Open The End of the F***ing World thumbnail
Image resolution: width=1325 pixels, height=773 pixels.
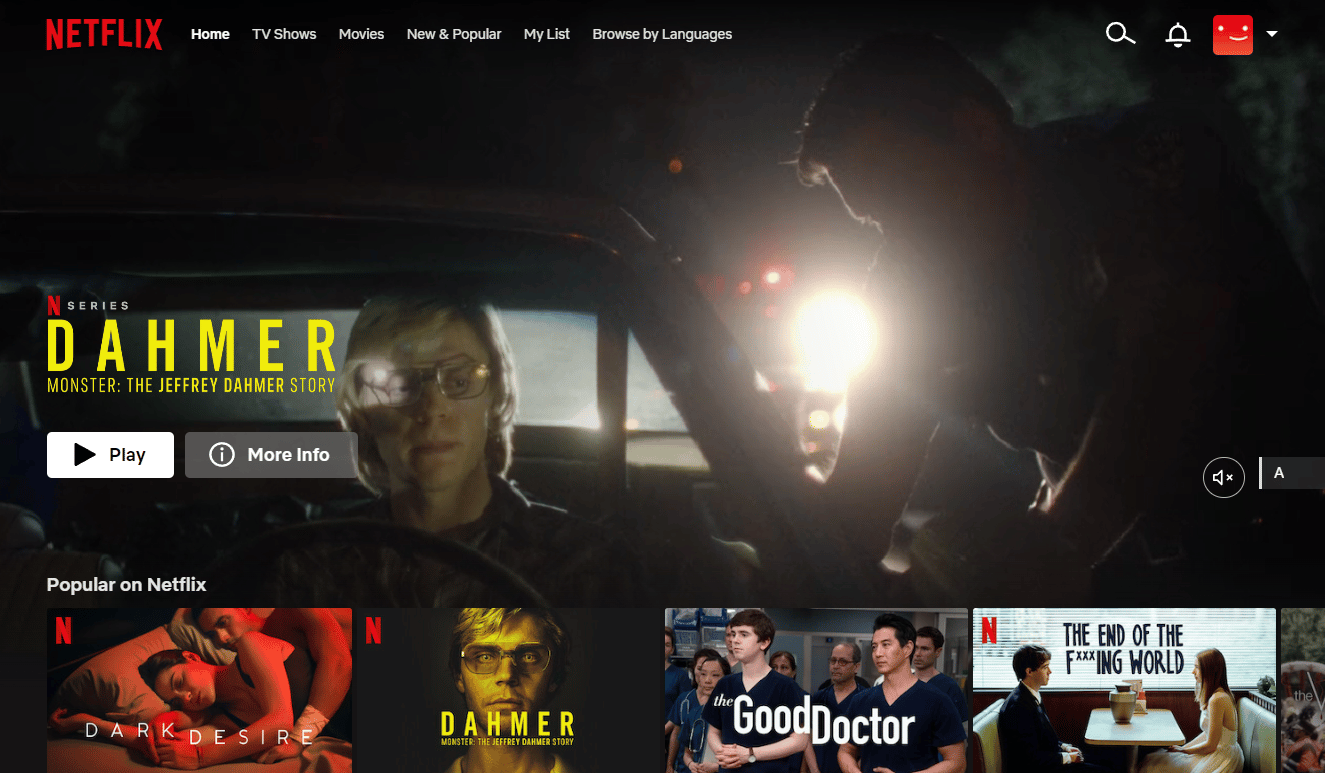[x=1124, y=690]
